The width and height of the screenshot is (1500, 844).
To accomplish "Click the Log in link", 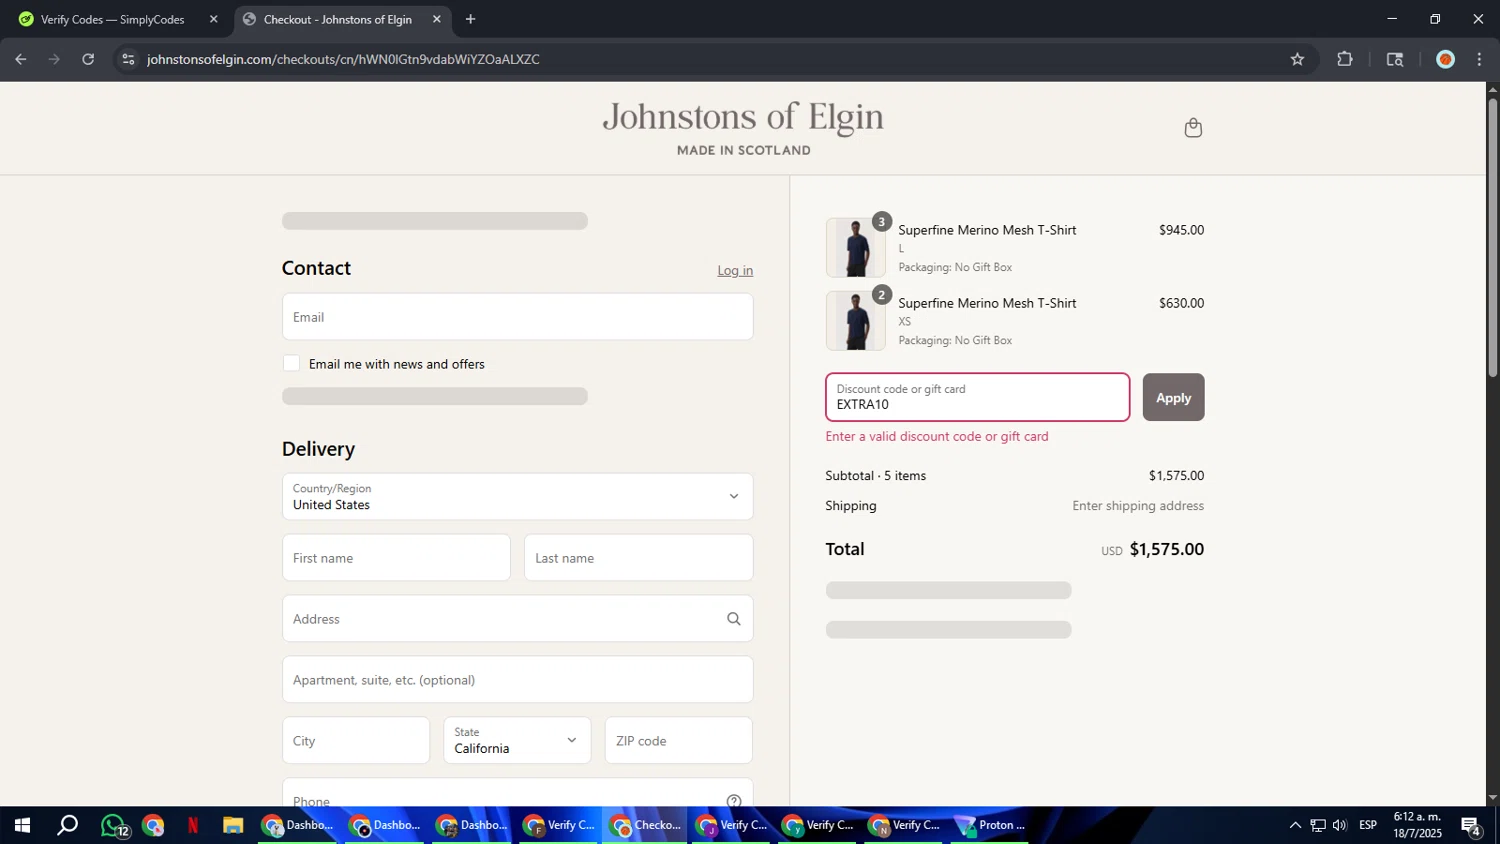I will point(735,270).
